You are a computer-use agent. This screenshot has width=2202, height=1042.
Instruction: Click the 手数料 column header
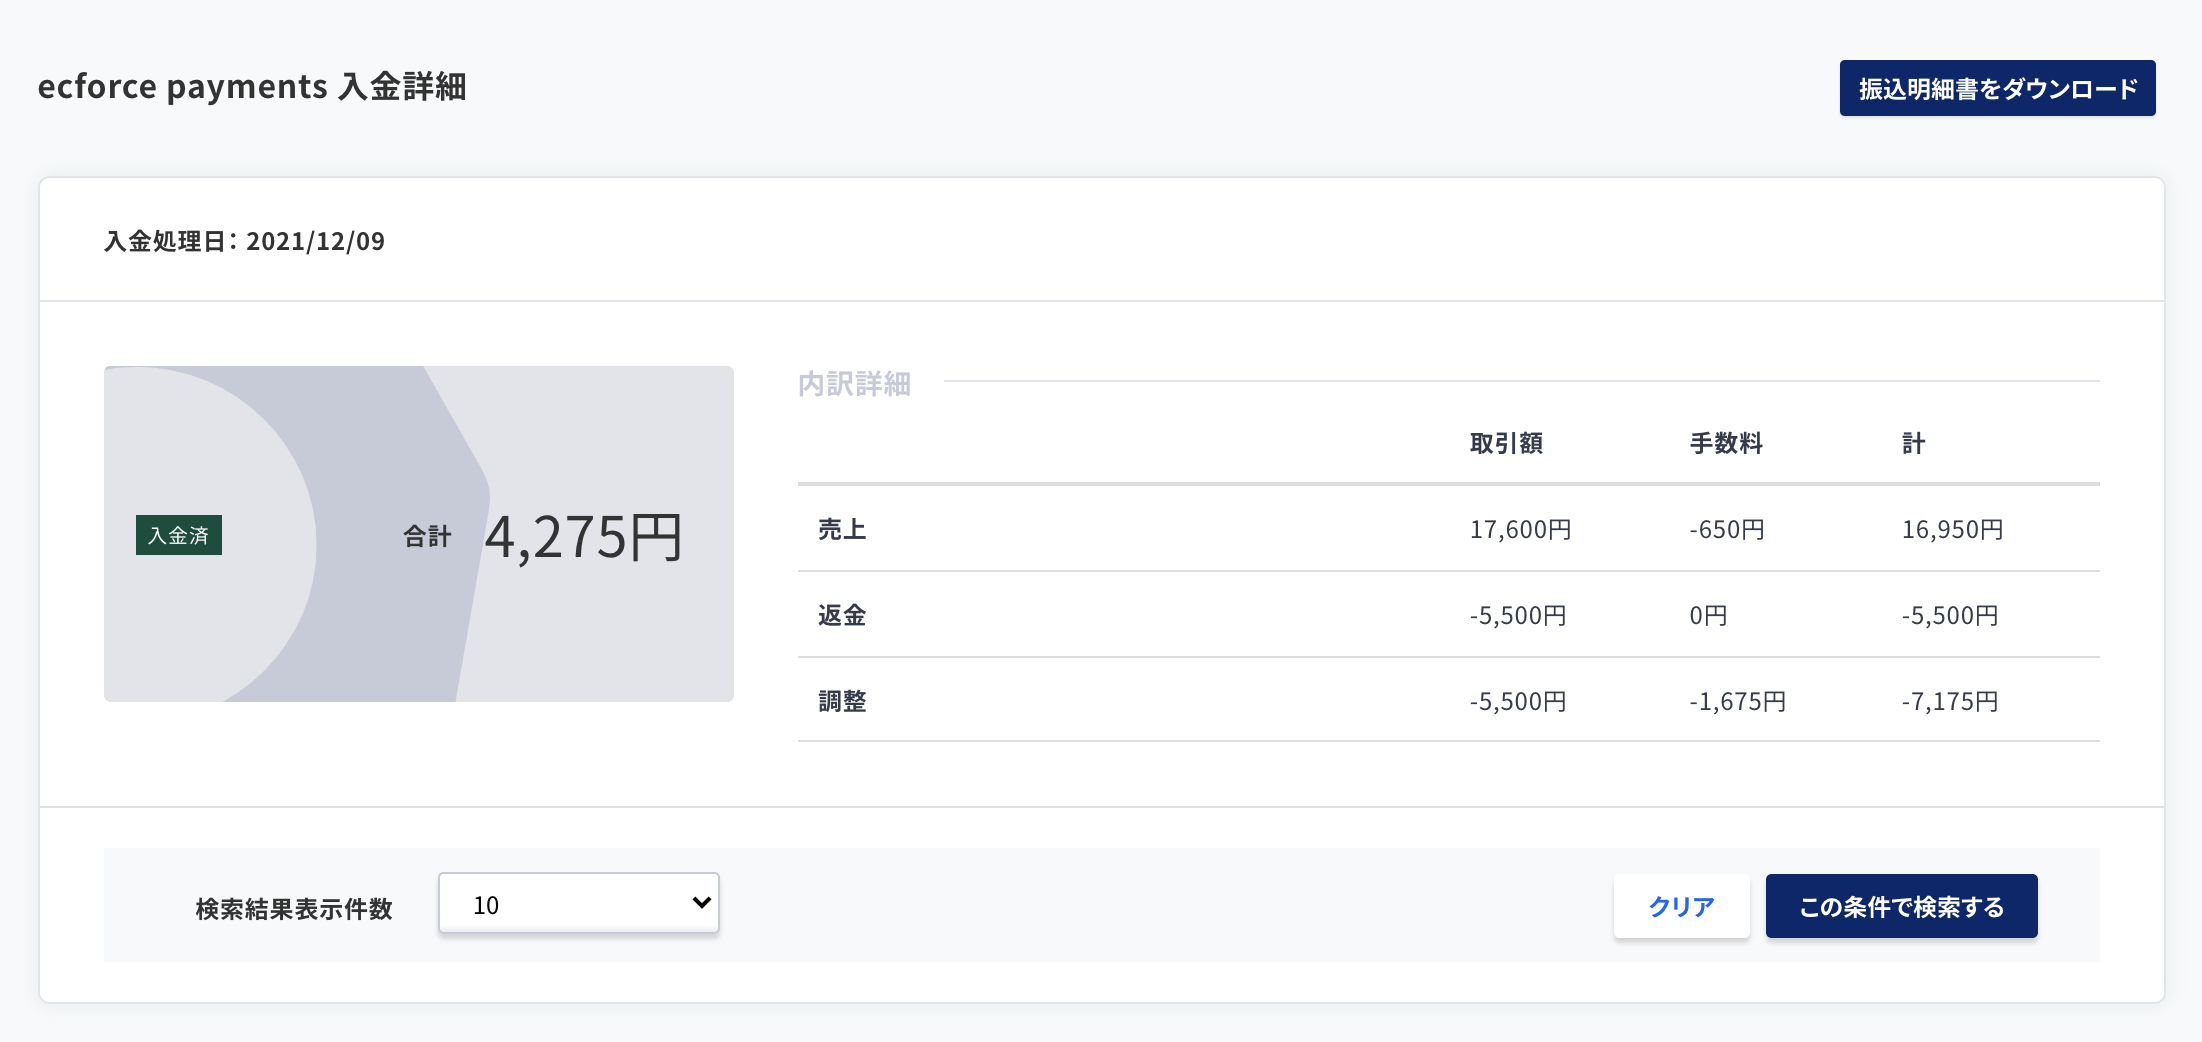point(1726,443)
